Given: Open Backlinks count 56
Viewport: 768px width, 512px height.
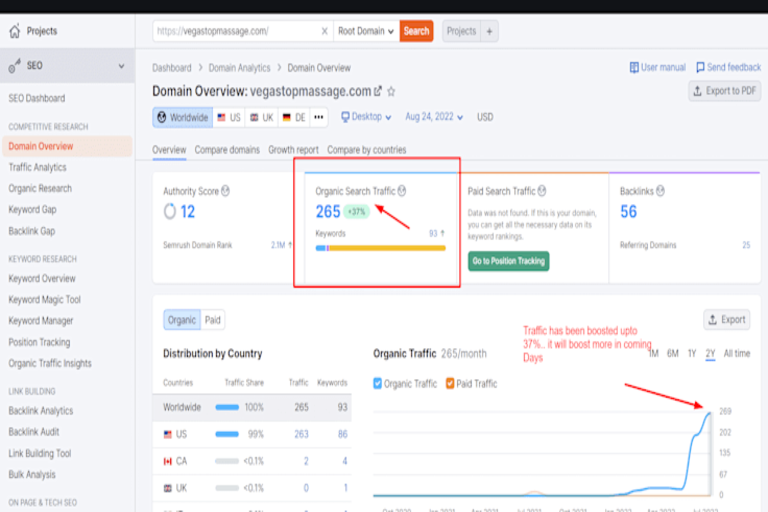Looking at the screenshot, I should coord(628,212).
